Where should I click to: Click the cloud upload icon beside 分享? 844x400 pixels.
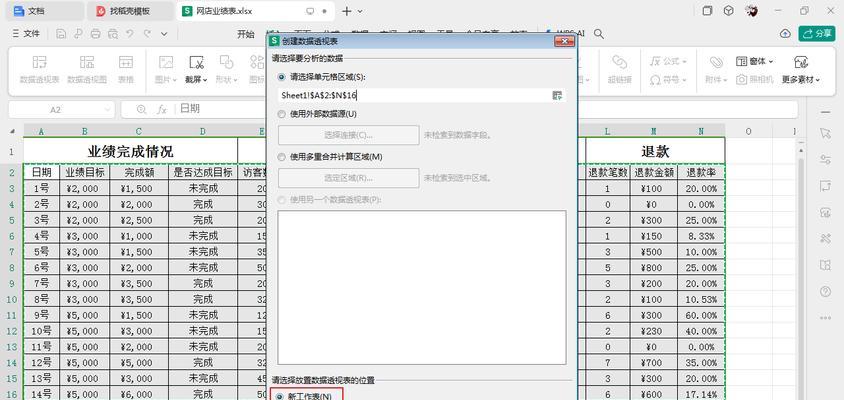[785, 34]
